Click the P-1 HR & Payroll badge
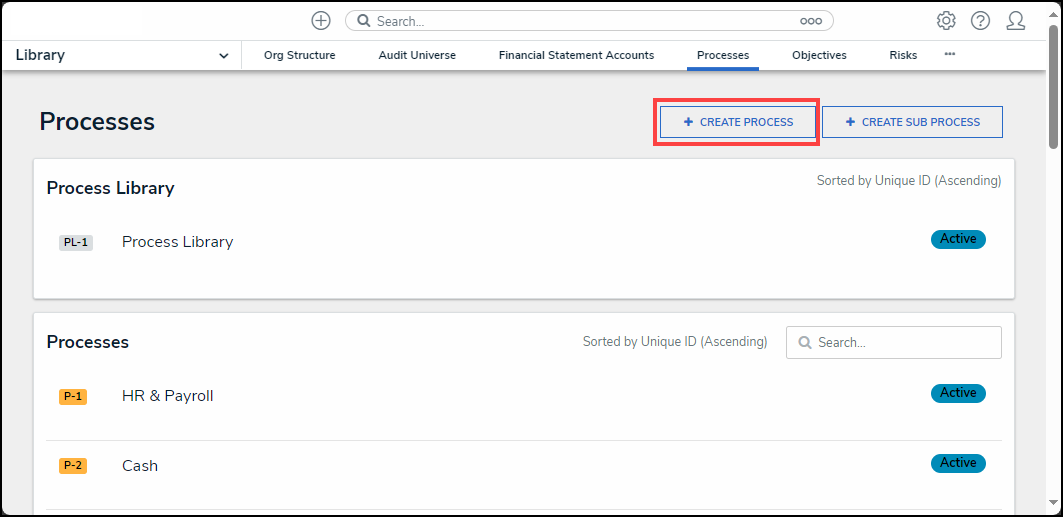Image resolution: width=1063 pixels, height=517 pixels. [x=73, y=396]
